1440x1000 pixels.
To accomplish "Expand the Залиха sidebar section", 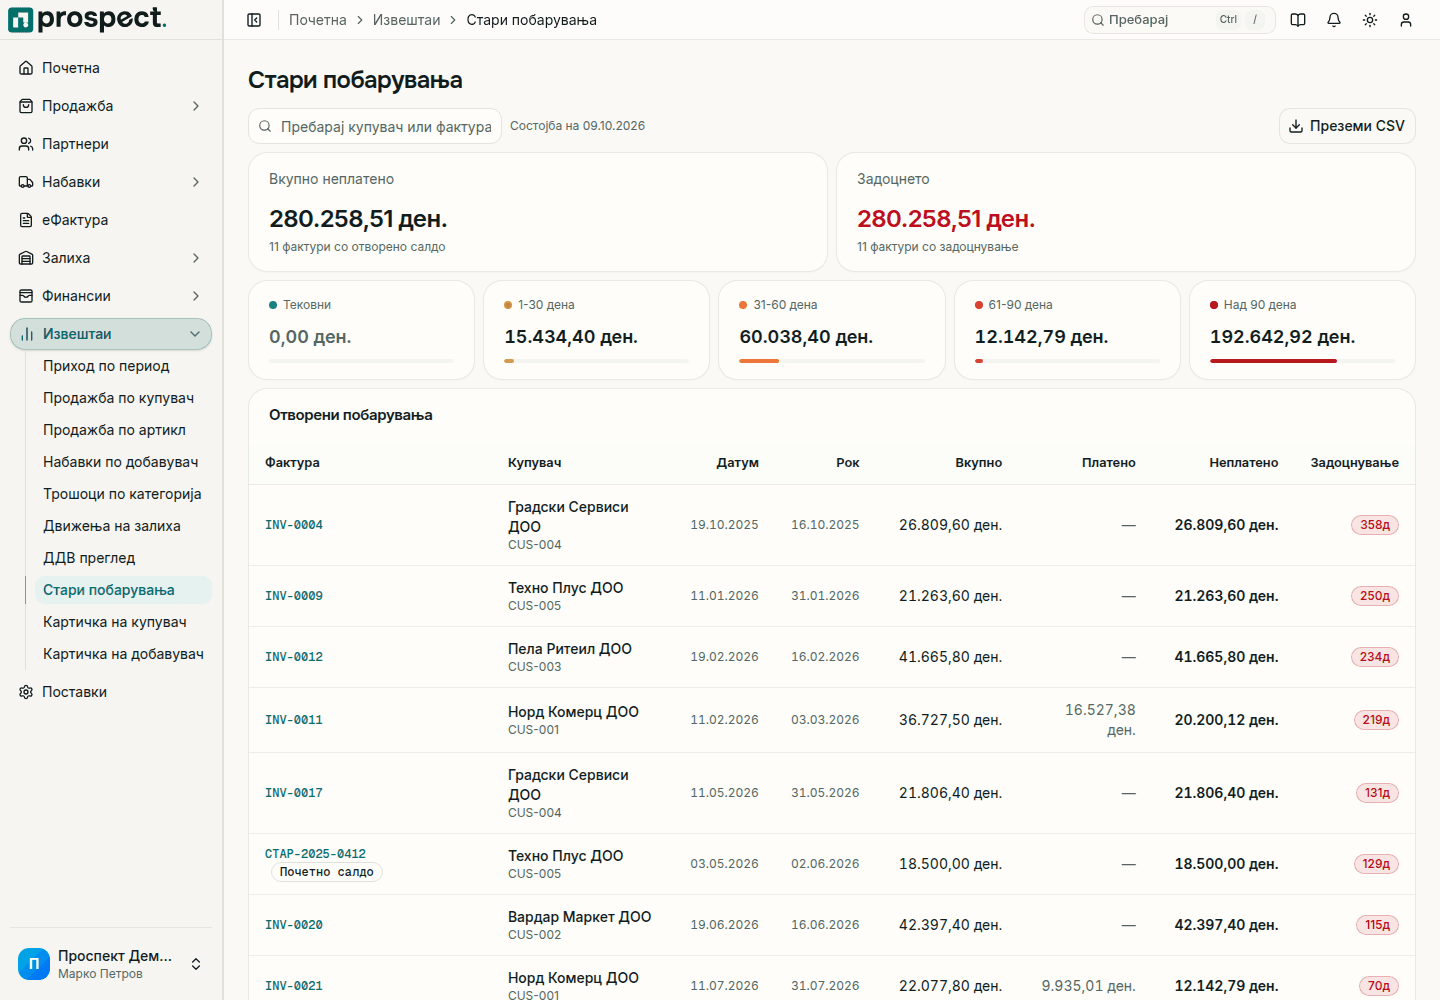I will pos(196,258).
